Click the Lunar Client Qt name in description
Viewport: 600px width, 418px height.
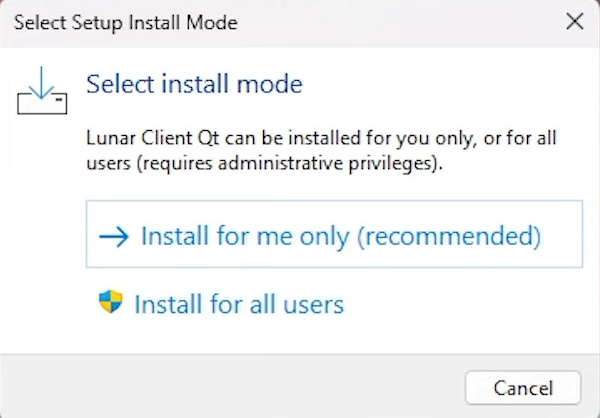click(x=153, y=138)
